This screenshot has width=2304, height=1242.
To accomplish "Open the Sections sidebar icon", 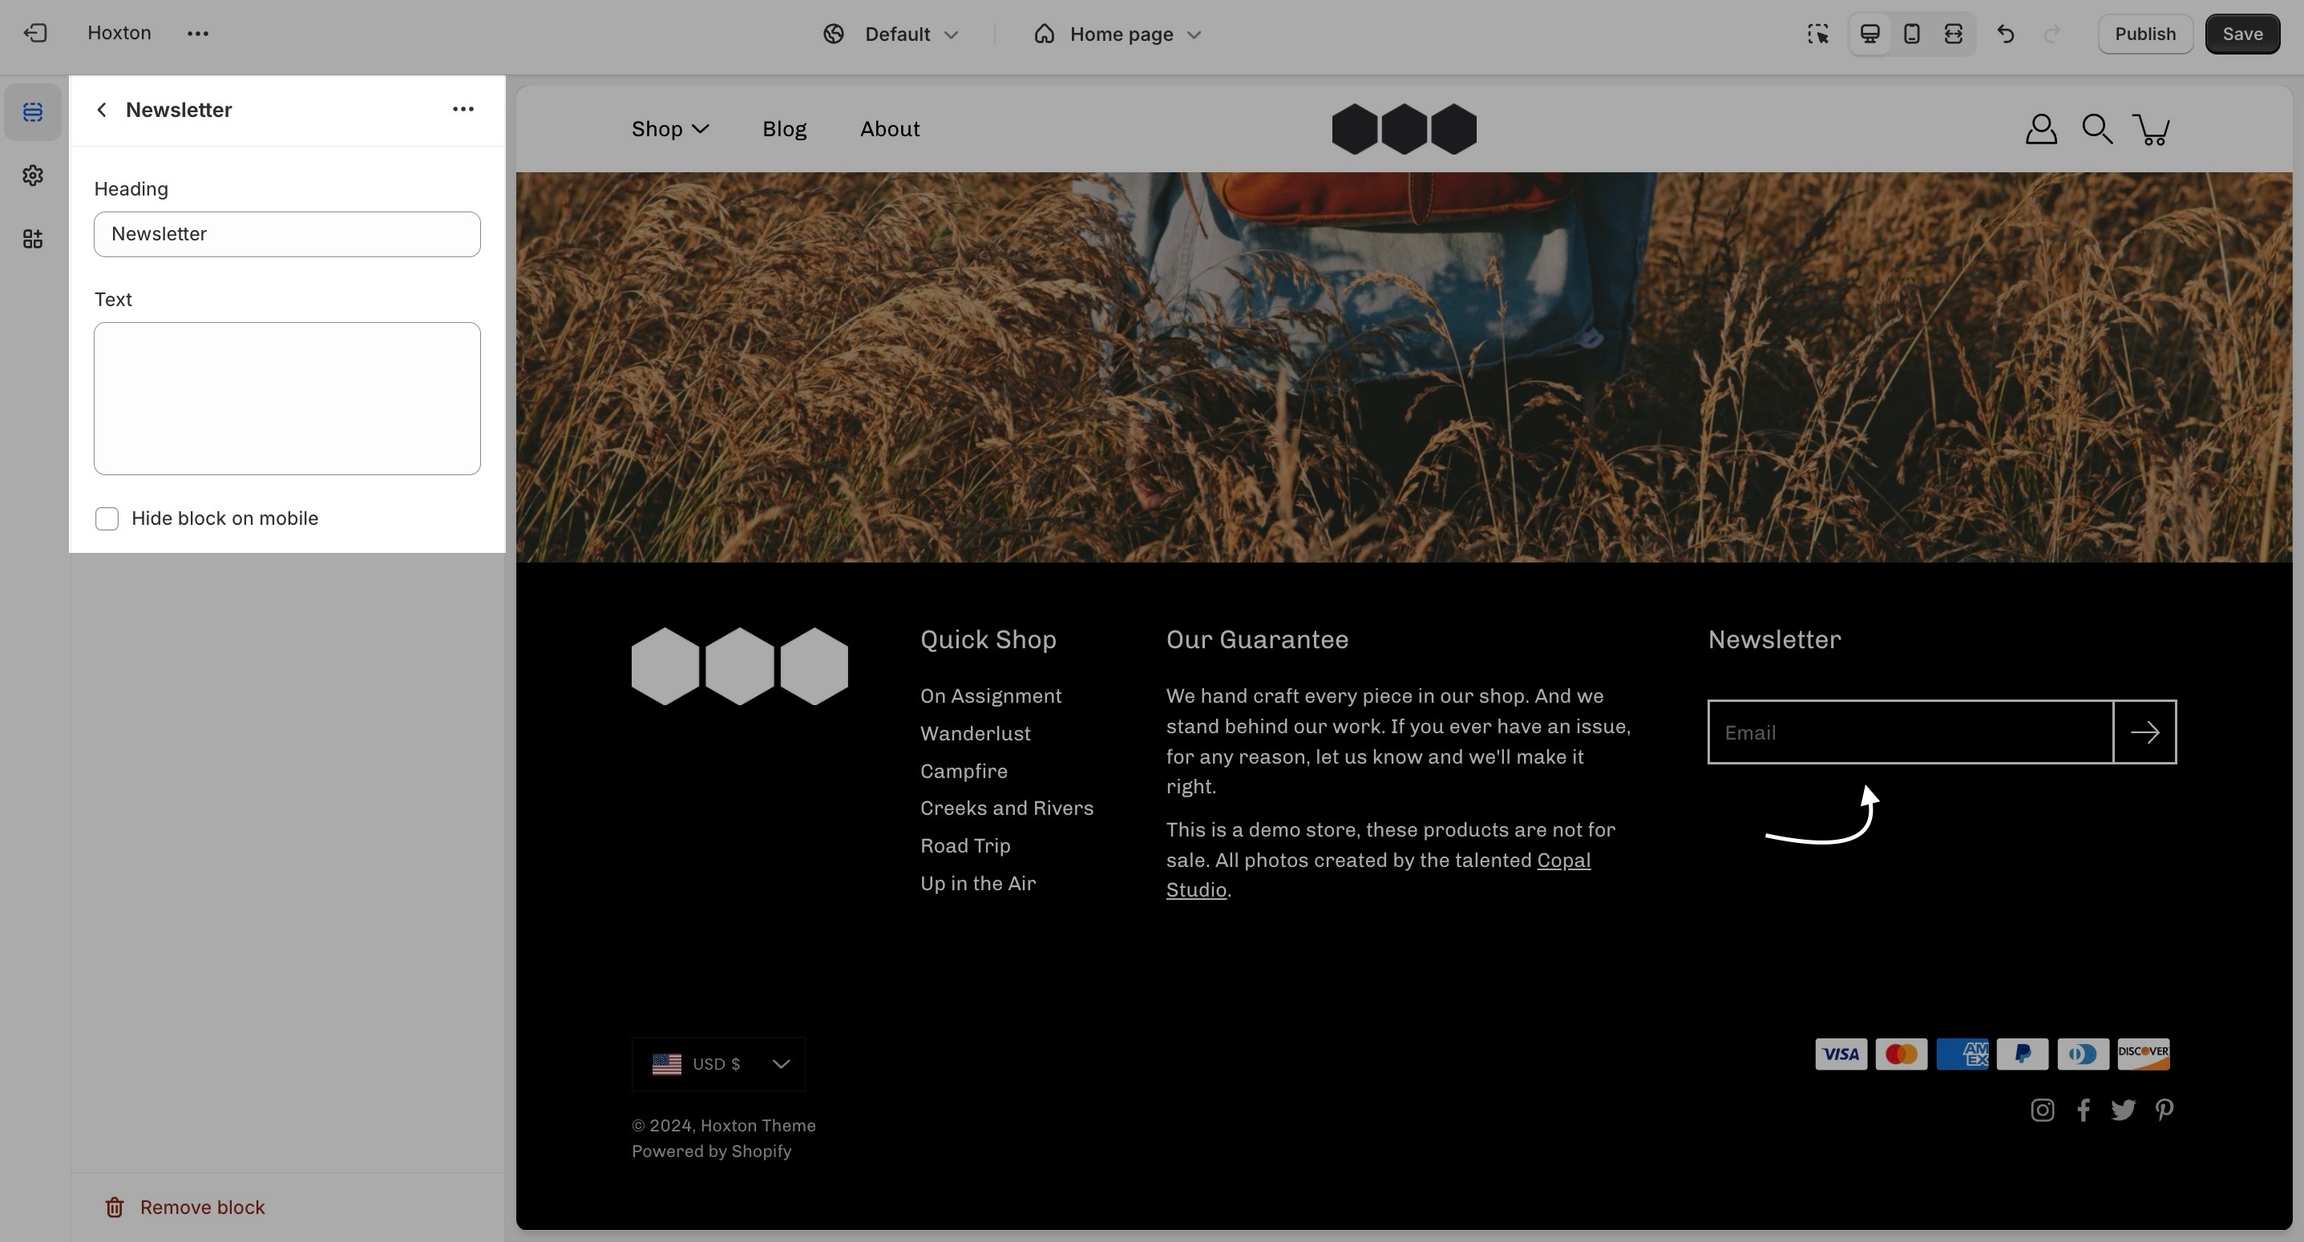I will pos(33,112).
